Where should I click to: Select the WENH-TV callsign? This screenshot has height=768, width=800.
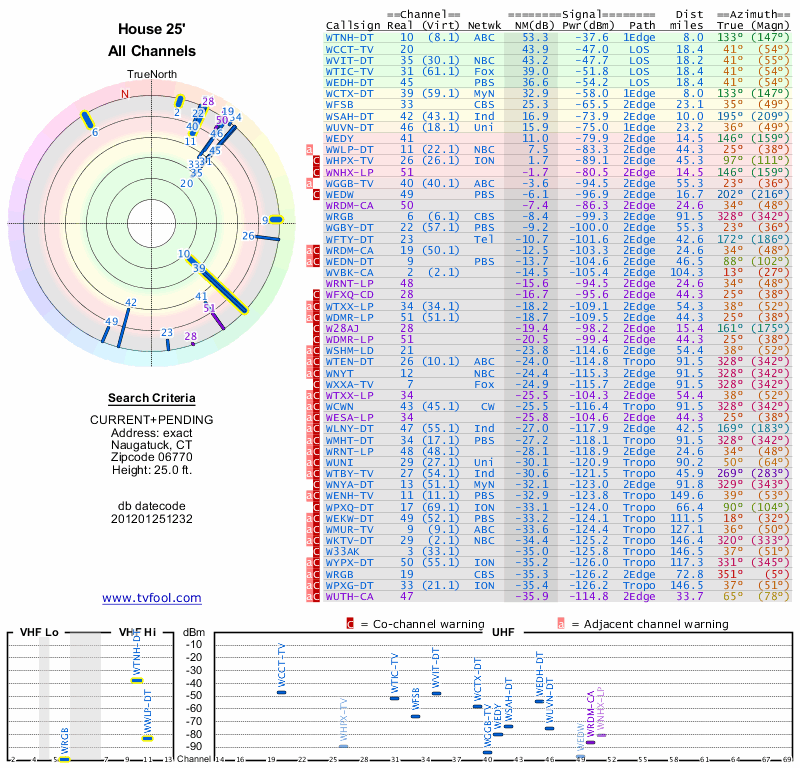[349, 496]
